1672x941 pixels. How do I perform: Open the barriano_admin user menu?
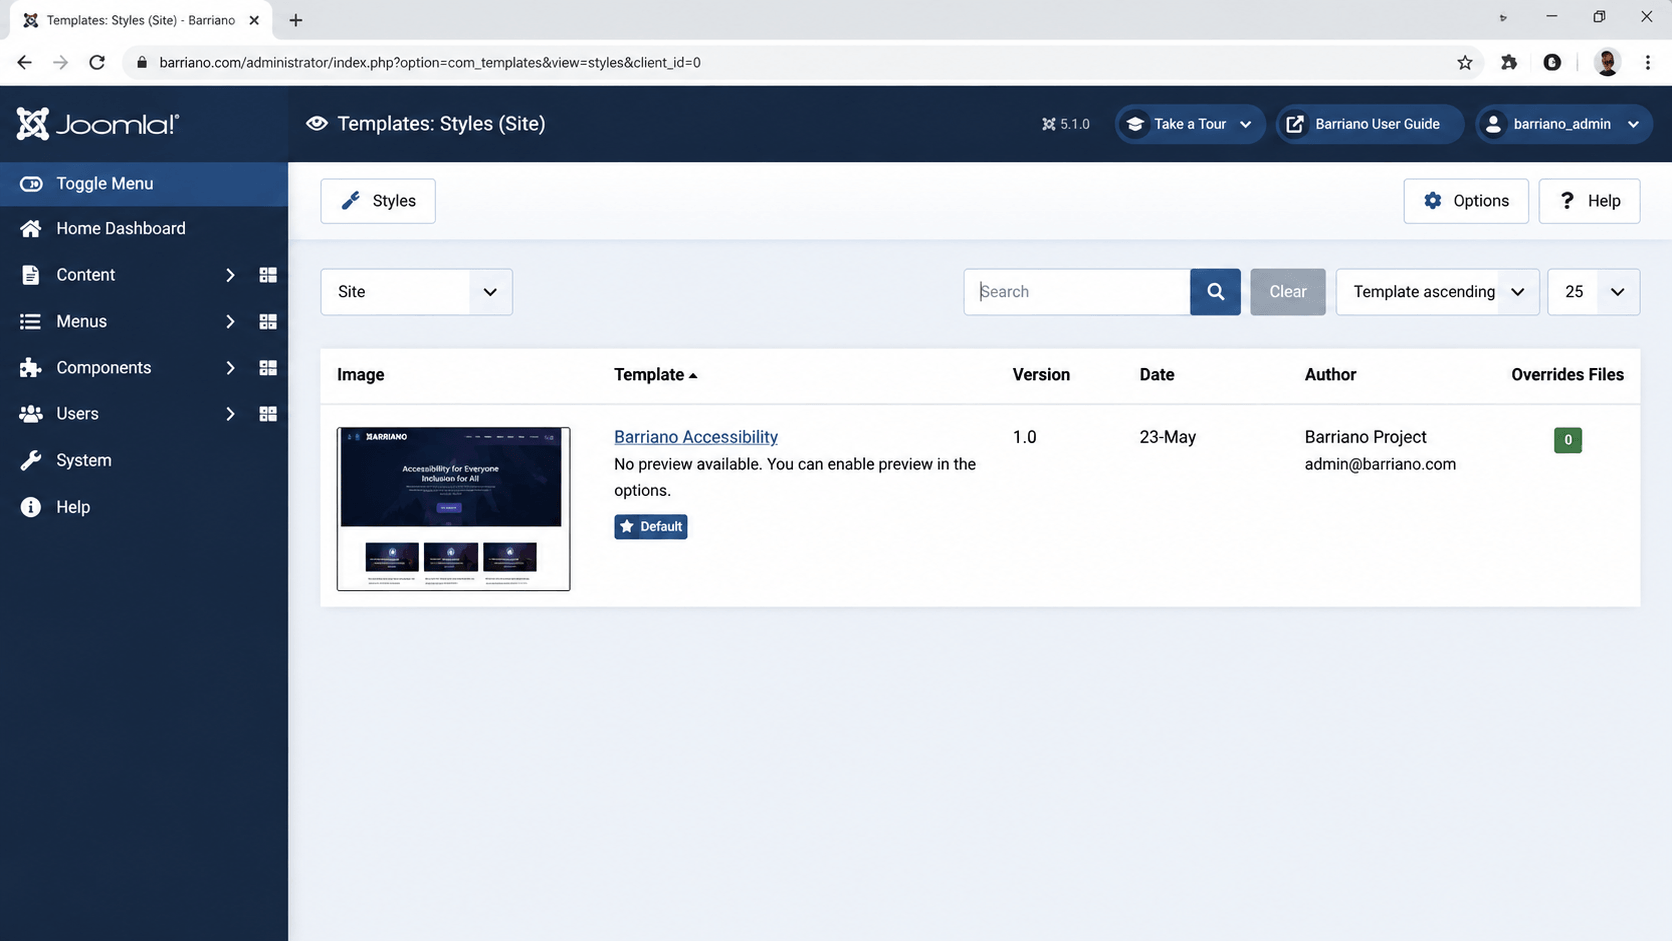[x=1563, y=124]
